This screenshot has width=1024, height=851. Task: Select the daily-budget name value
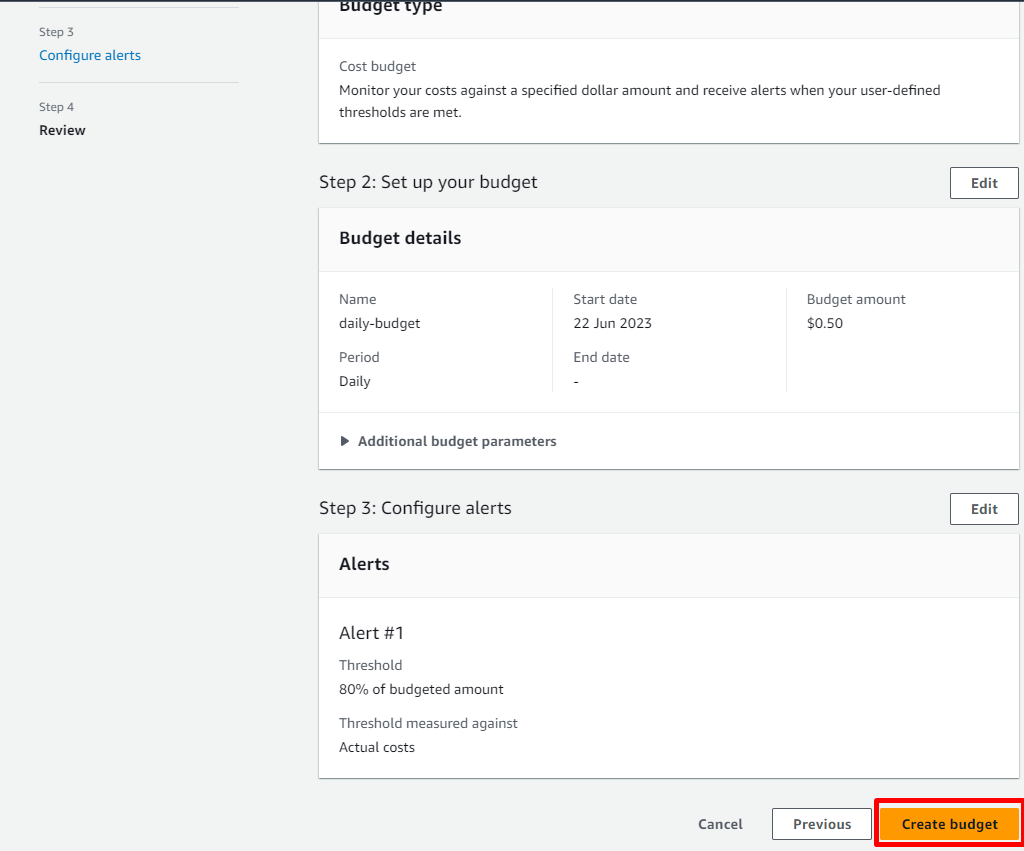click(379, 323)
